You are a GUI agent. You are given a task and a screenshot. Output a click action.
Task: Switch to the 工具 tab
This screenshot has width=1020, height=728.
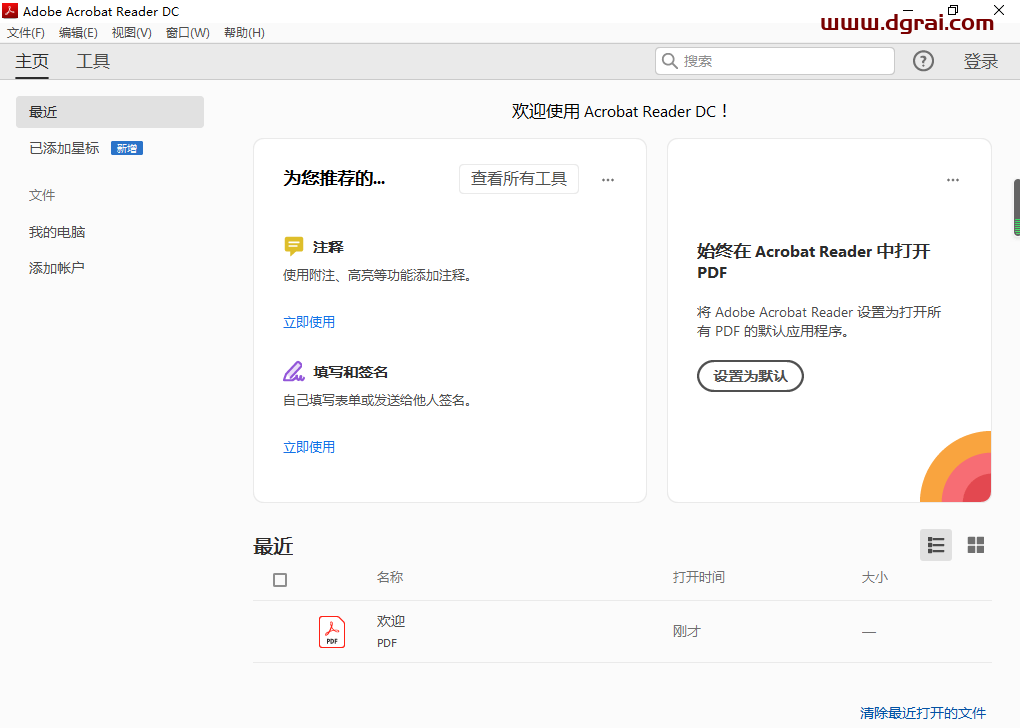[x=92, y=61]
